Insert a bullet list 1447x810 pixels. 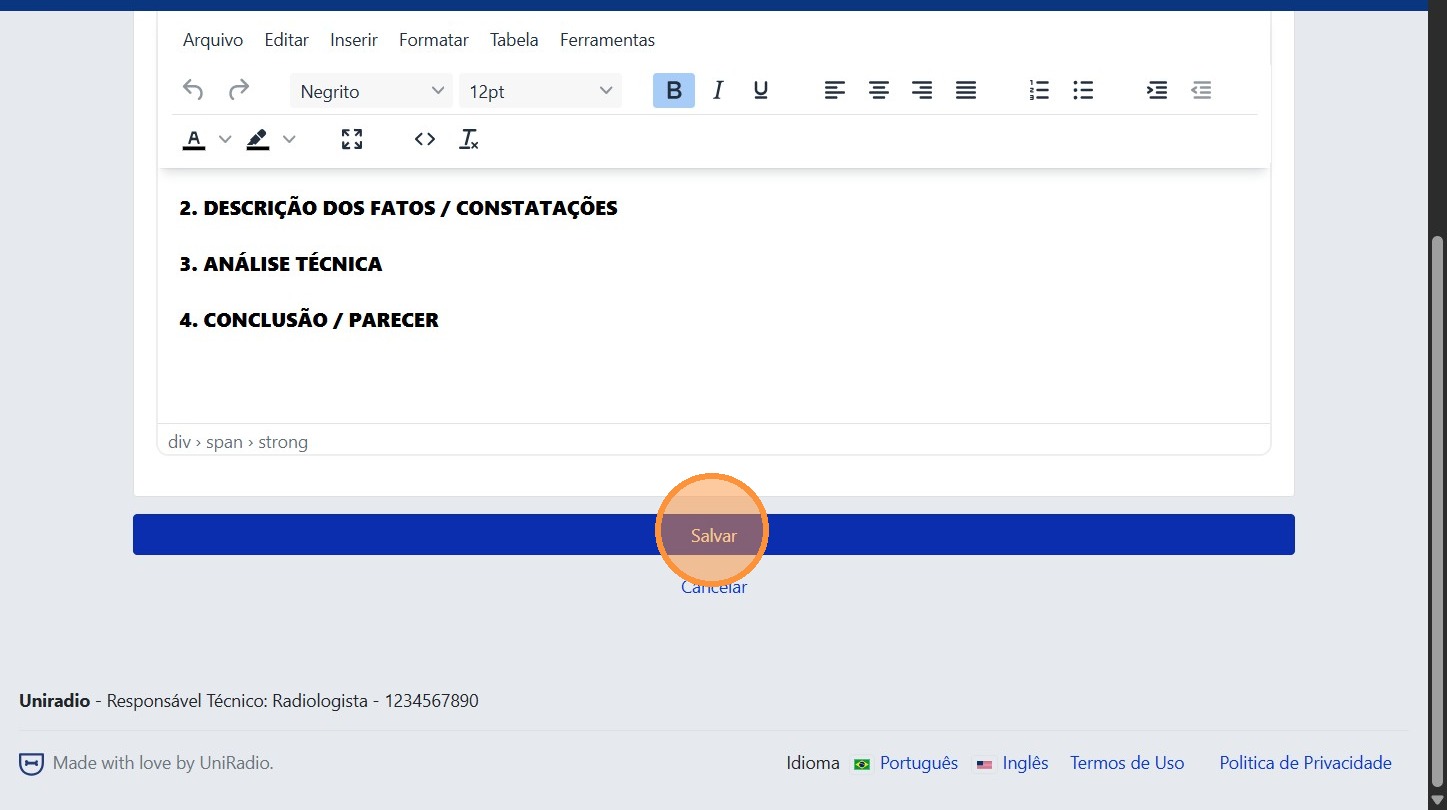coord(1083,91)
